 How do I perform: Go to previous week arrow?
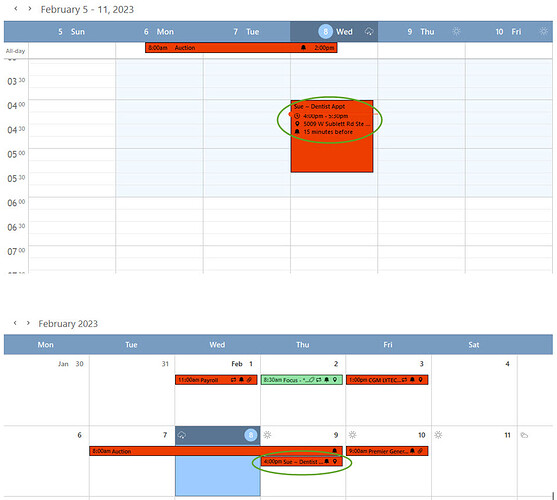coord(16,9)
